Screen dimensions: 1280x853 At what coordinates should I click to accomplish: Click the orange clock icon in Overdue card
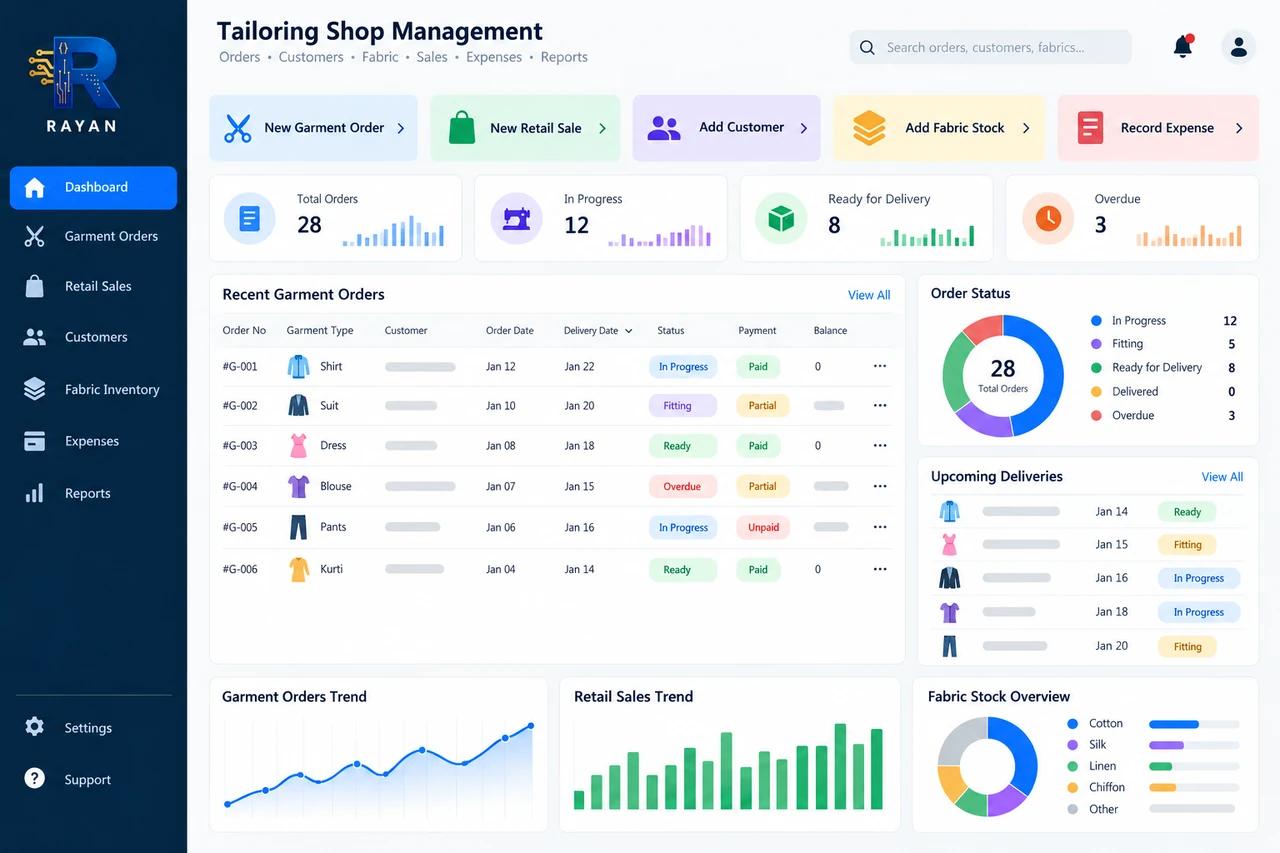pos(1048,218)
